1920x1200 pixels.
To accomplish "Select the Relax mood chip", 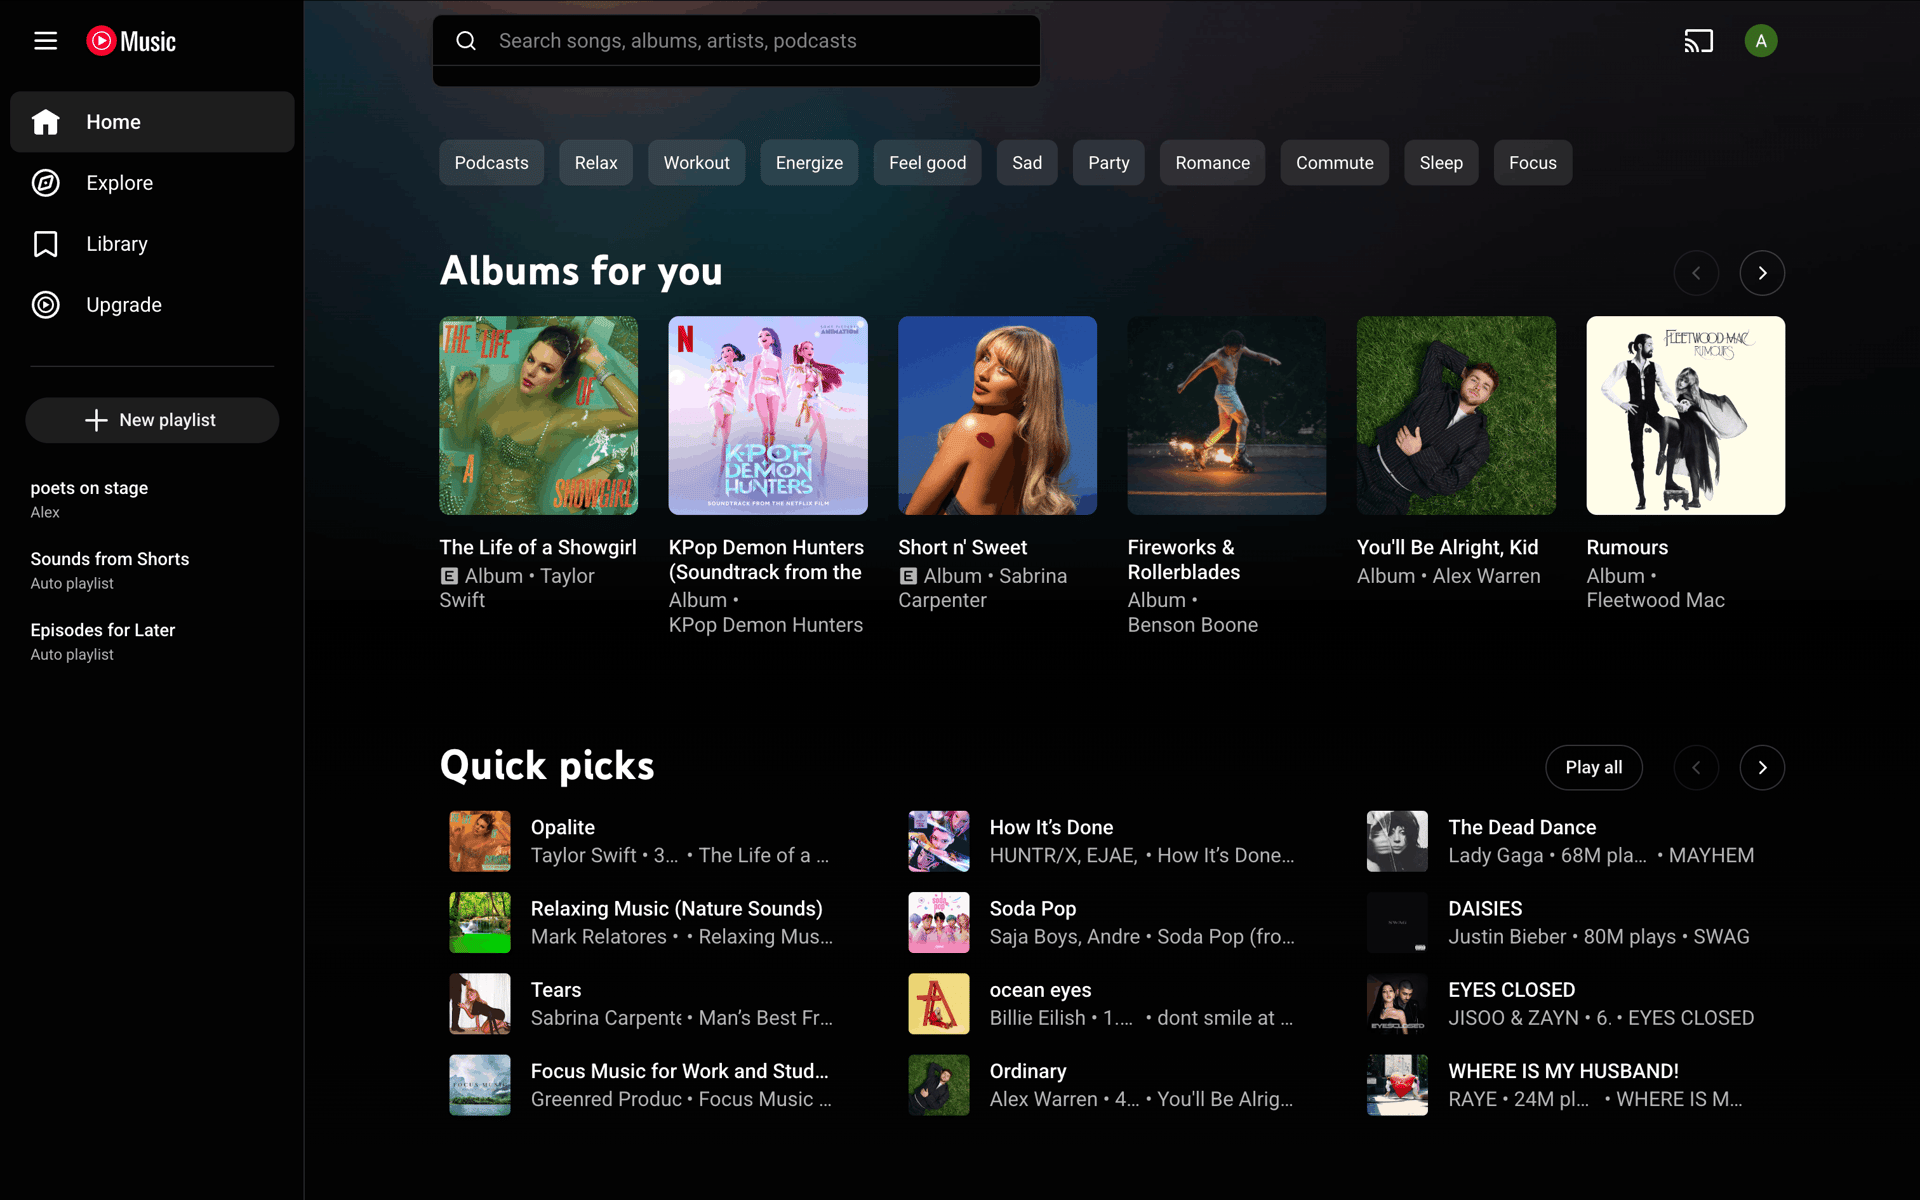I will (x=596, y=163).
